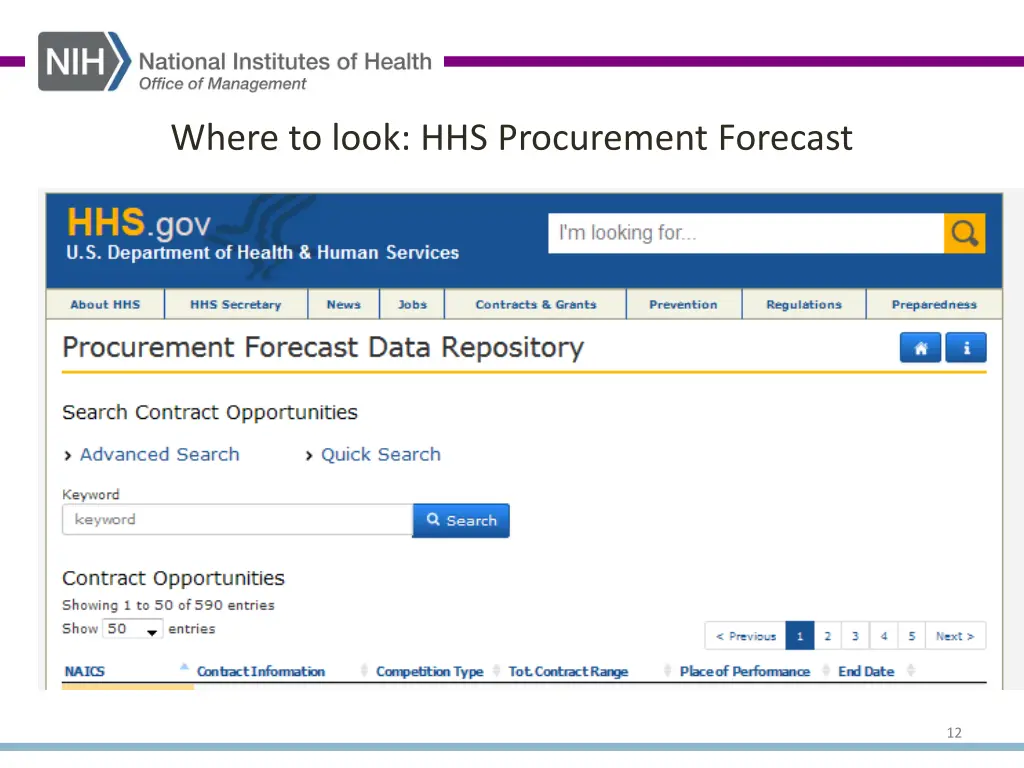This screenshot has height=768, width=1024.
Task: Expand Advanced Search options
Action: [159, 454]
